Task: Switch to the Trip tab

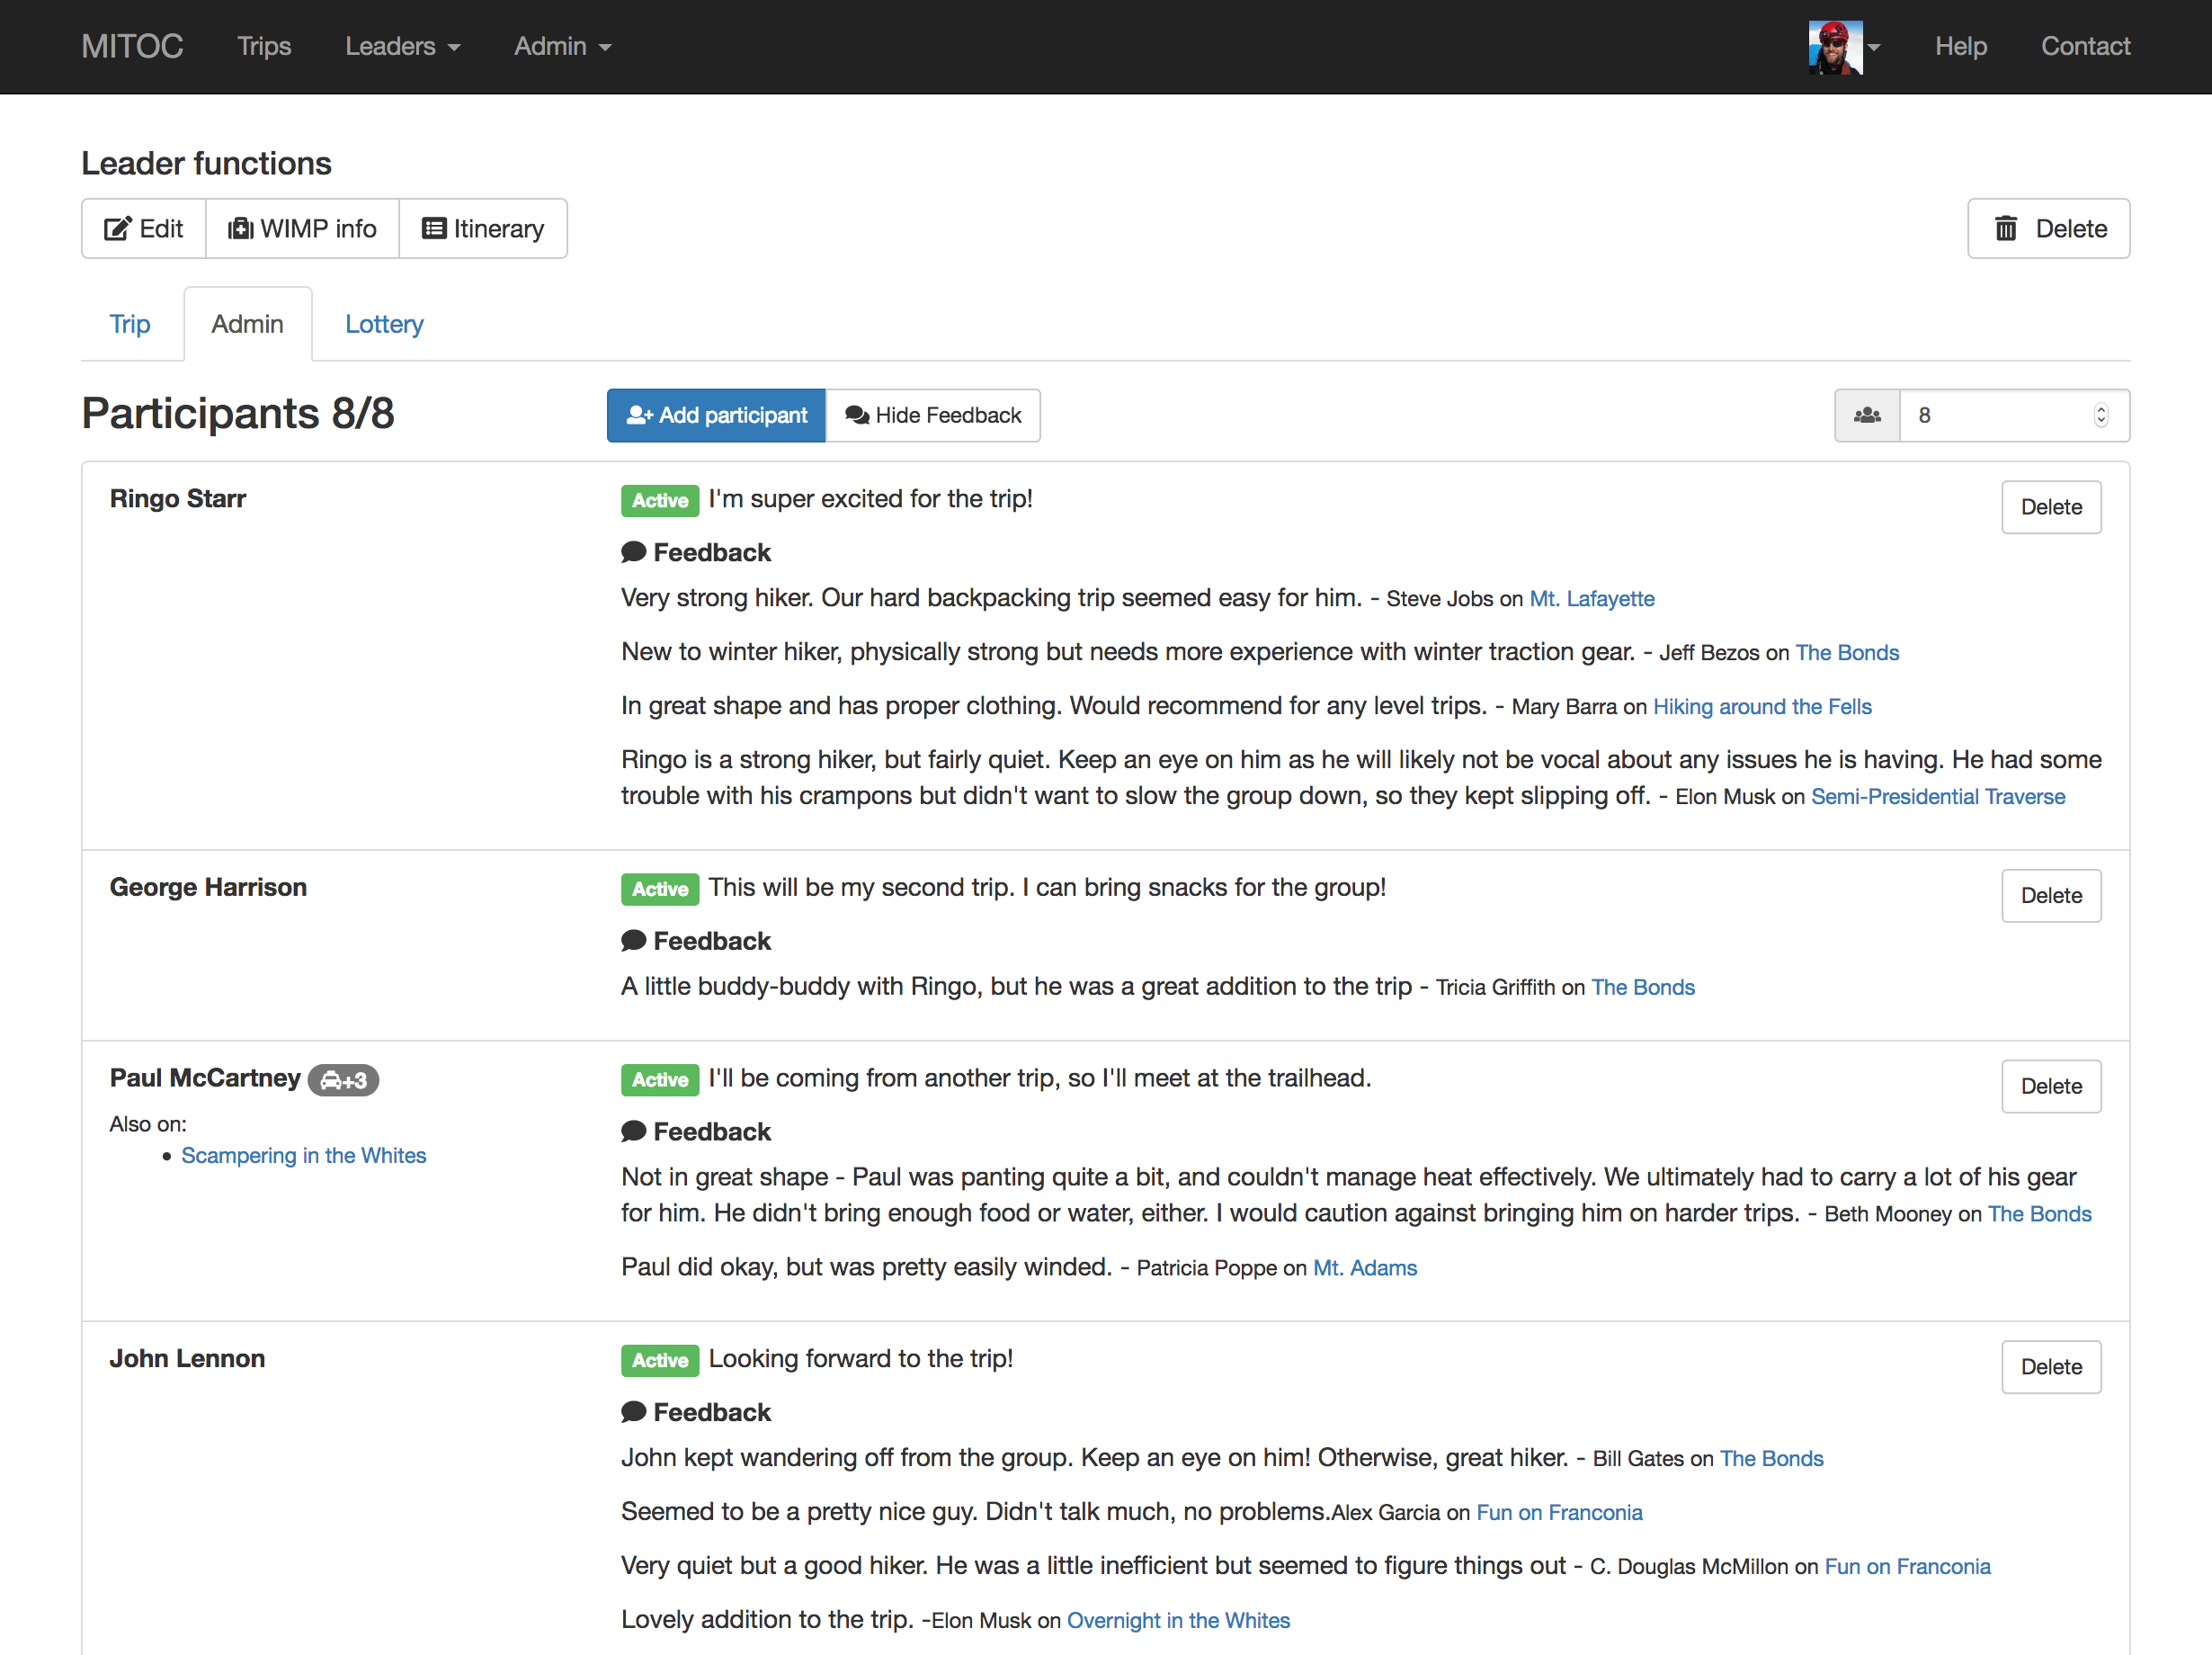Action: click(x=130, y=324)
